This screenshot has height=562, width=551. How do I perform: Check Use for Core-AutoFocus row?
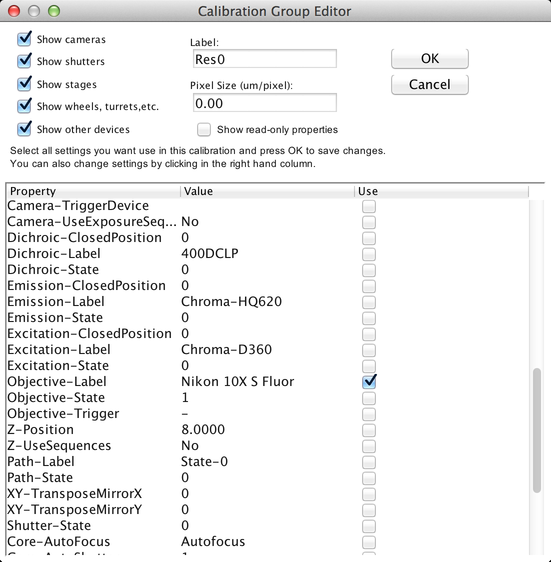369,542
